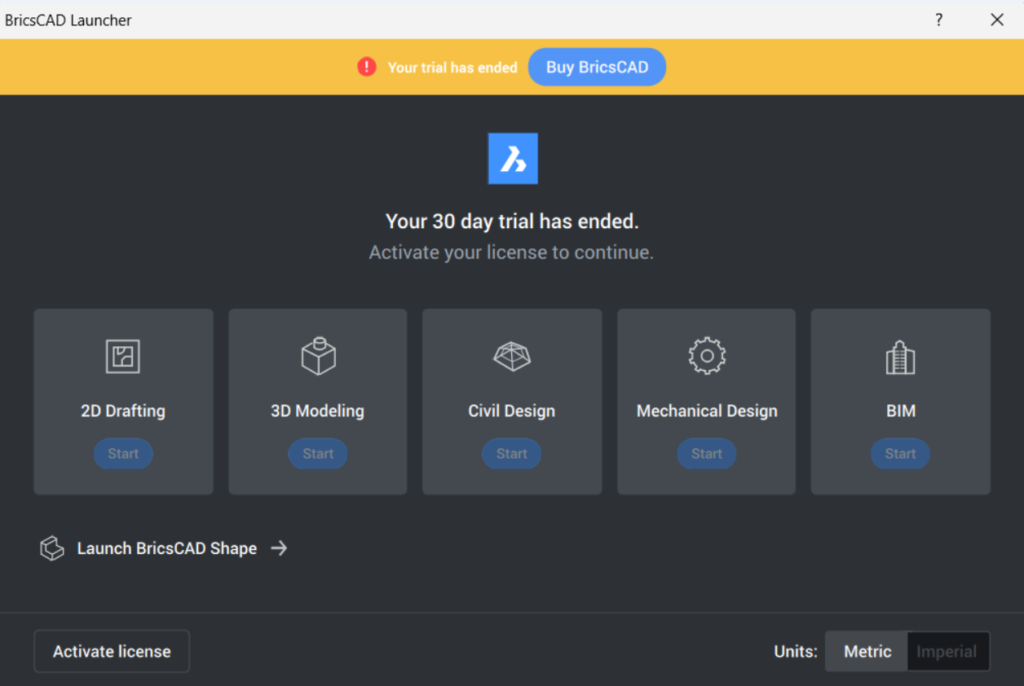The height and width of the screenshot is (686, 1024).
Task: Select the Civil Design mesh icon
Action: [512, 356]
